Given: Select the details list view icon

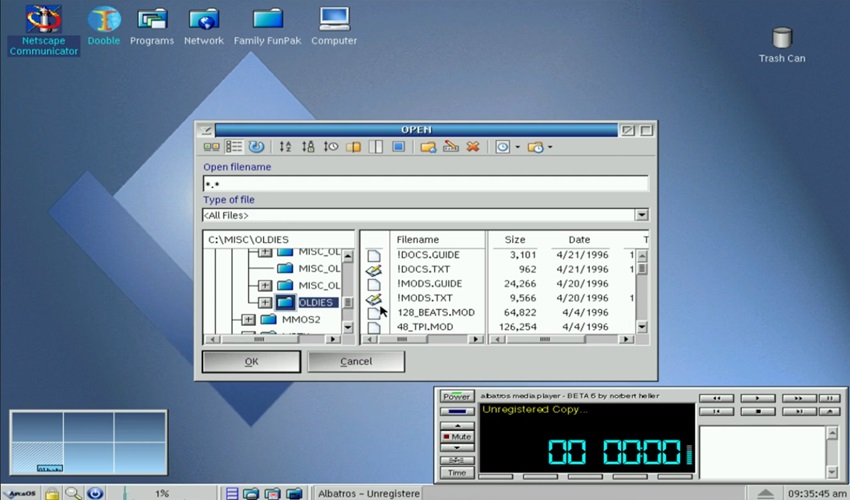Looking at the screenshot, I should click(234, 146).
